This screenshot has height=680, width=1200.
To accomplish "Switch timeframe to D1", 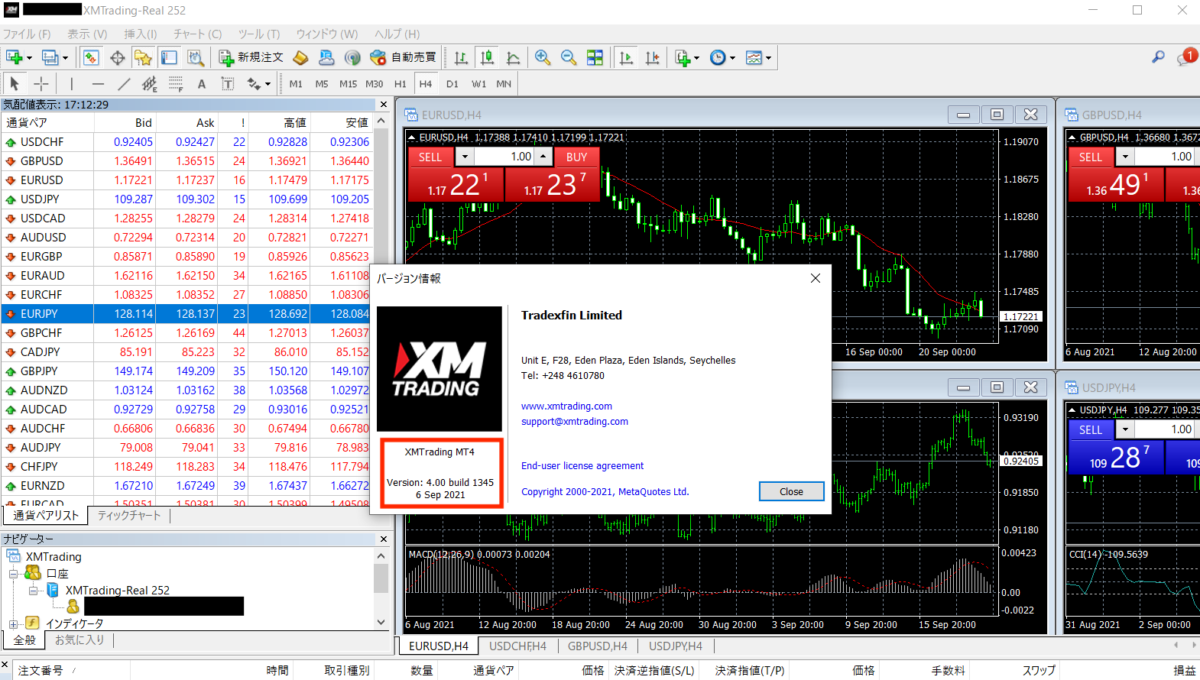I will pyautogui.click(x=452, y=84).
